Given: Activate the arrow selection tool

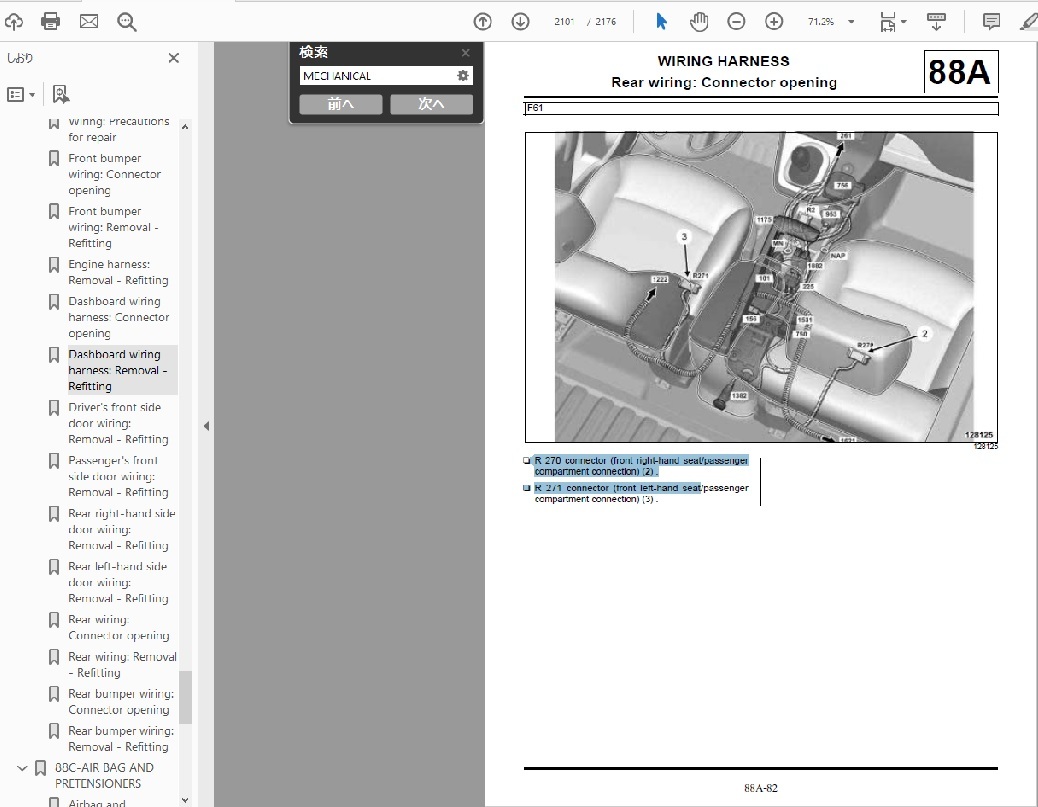Looking at the screenshot, I should click(x=661, y=21).
